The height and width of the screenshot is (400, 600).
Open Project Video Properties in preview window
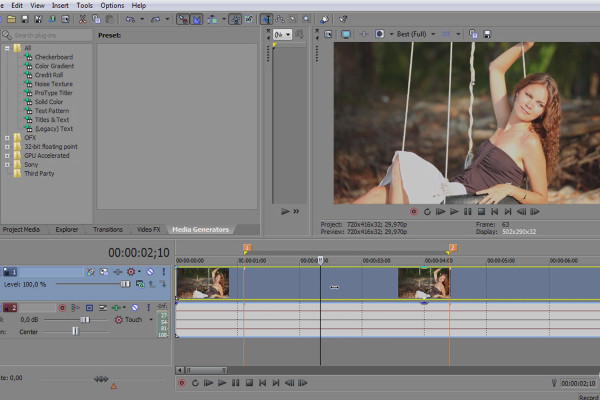(328, 34)
